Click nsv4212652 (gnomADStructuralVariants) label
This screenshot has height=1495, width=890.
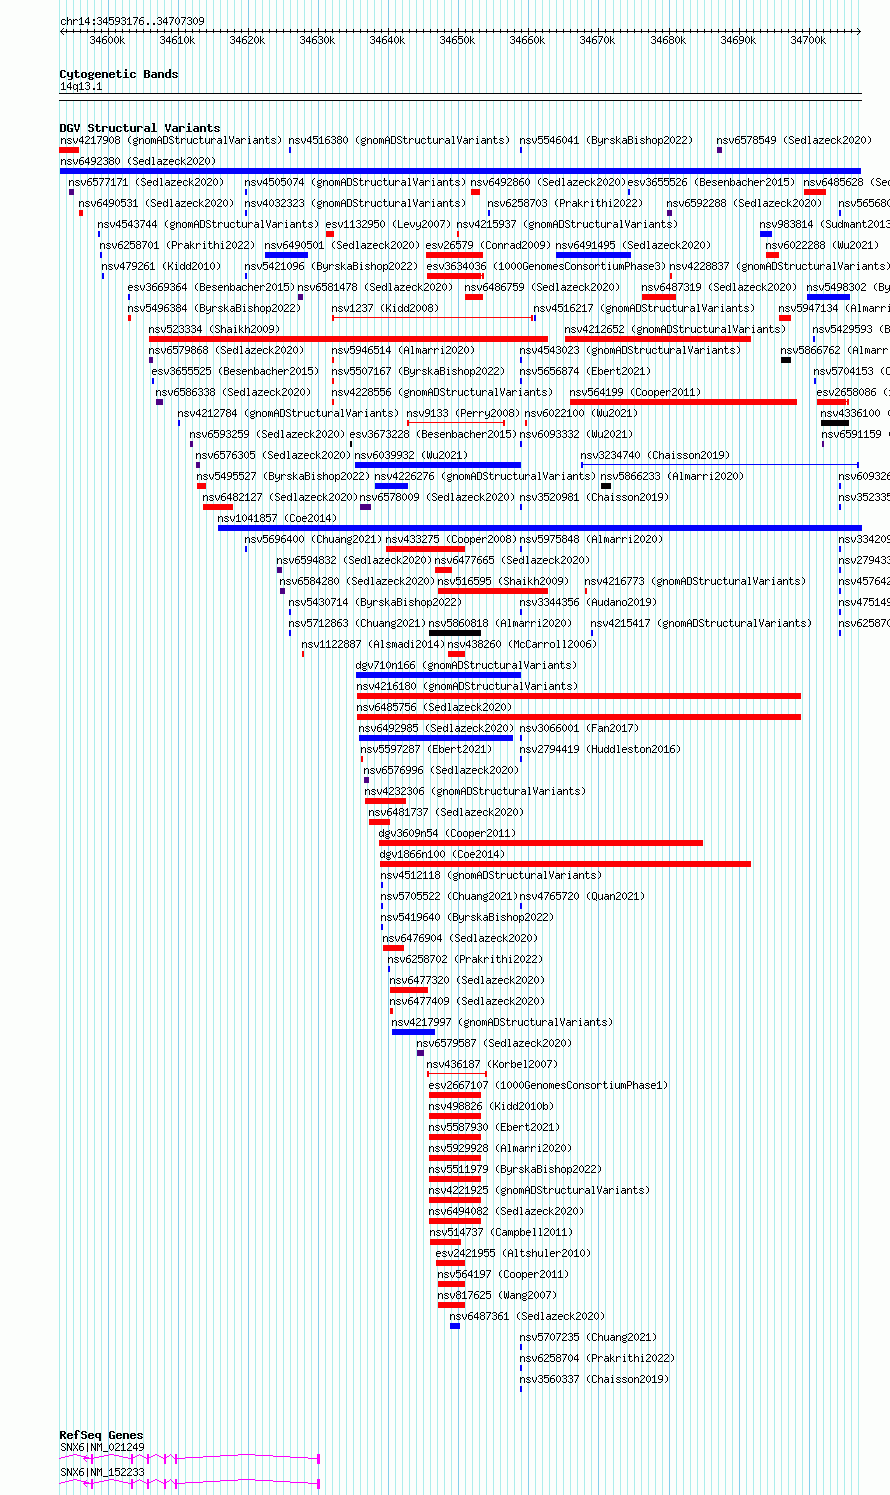(675, 329)
